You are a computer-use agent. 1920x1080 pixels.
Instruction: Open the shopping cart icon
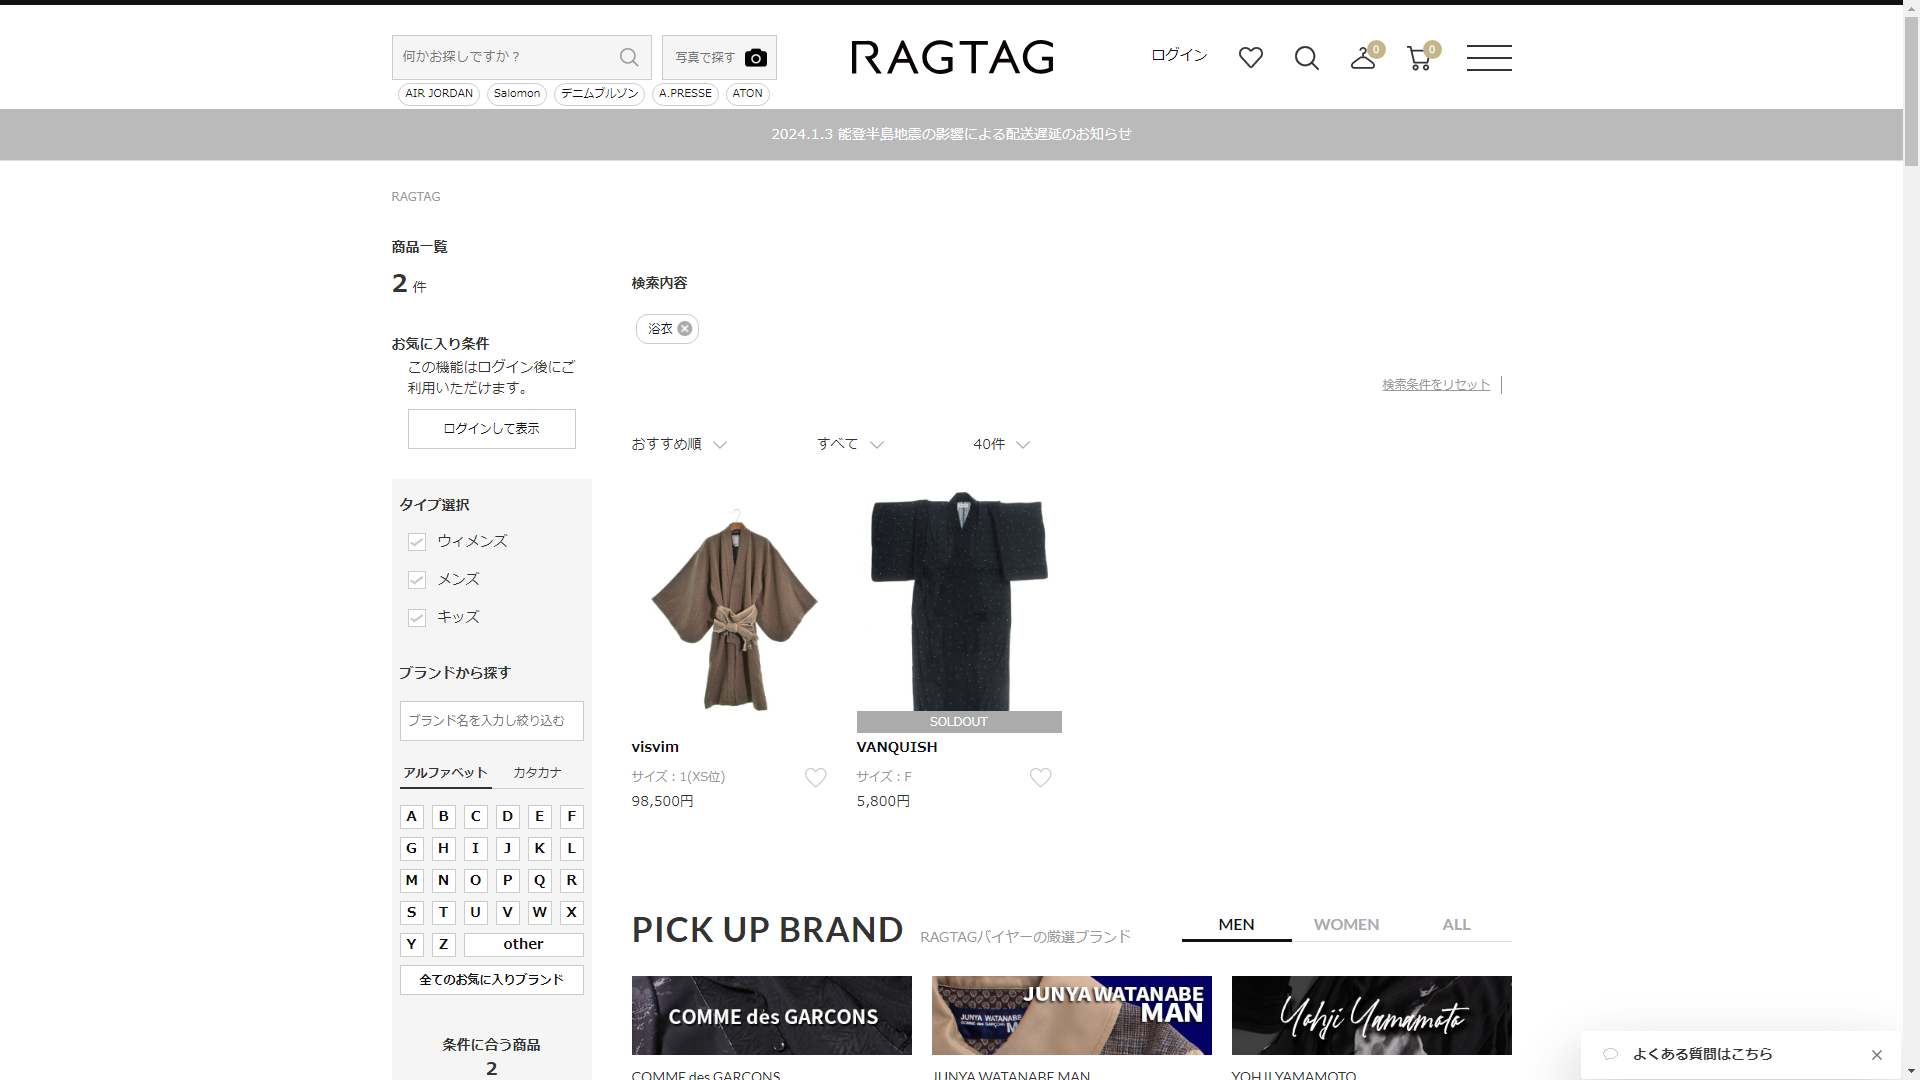tap(1418, 59)
